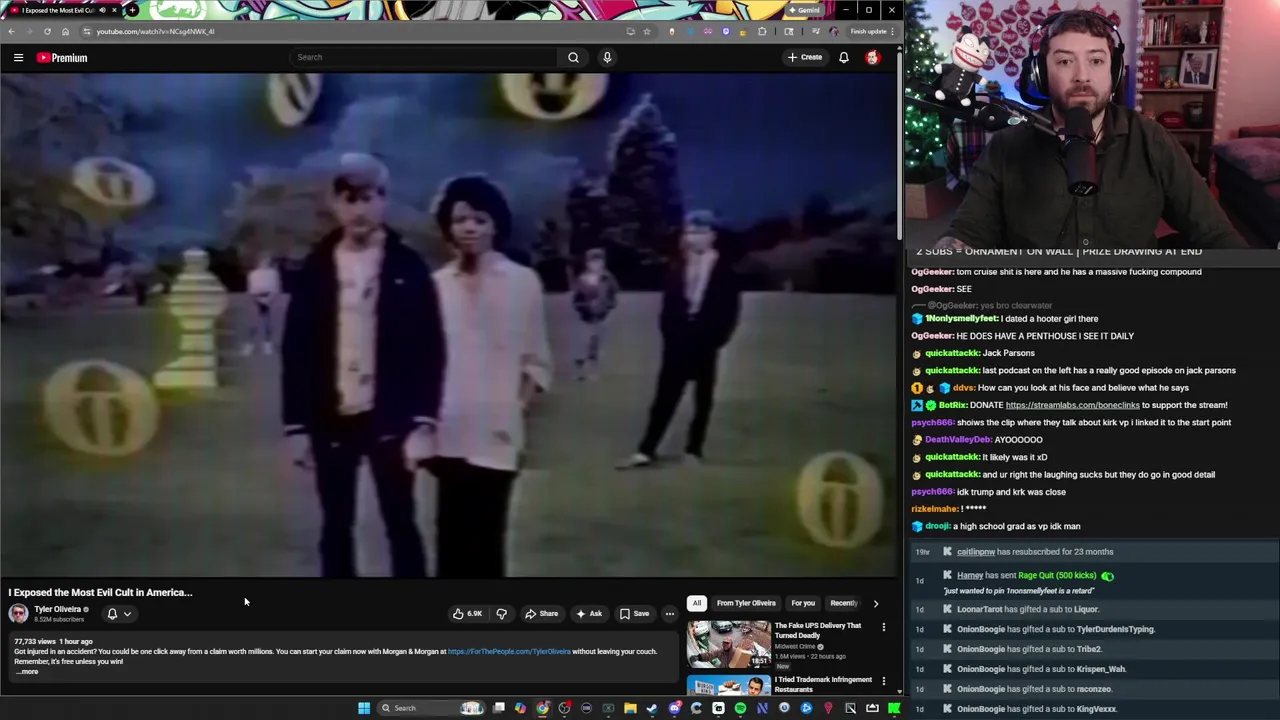Open a new browser tab

pos(132,10)
